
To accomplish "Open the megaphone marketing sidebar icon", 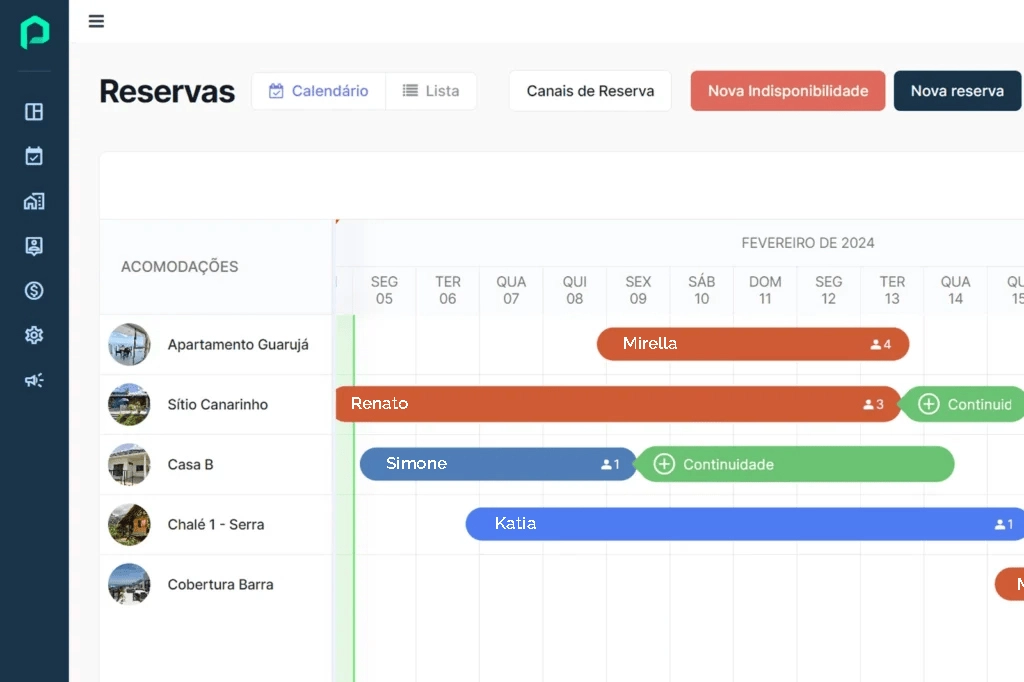I will point(34,380).
